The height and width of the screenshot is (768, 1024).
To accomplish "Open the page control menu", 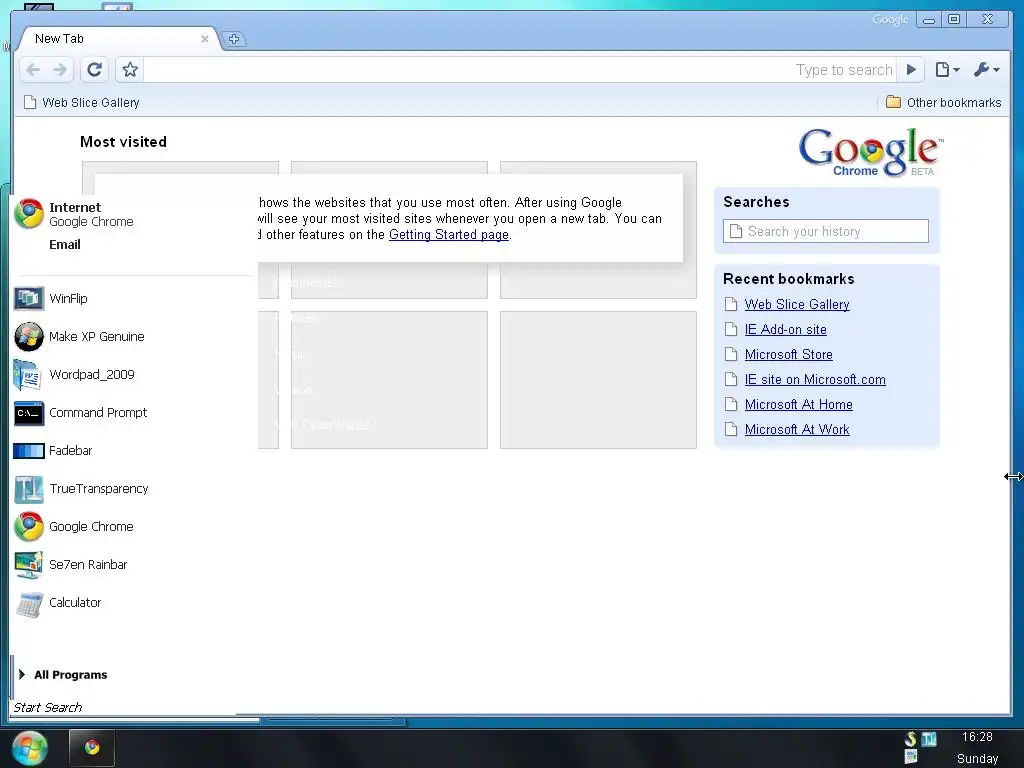I will 947,69.
